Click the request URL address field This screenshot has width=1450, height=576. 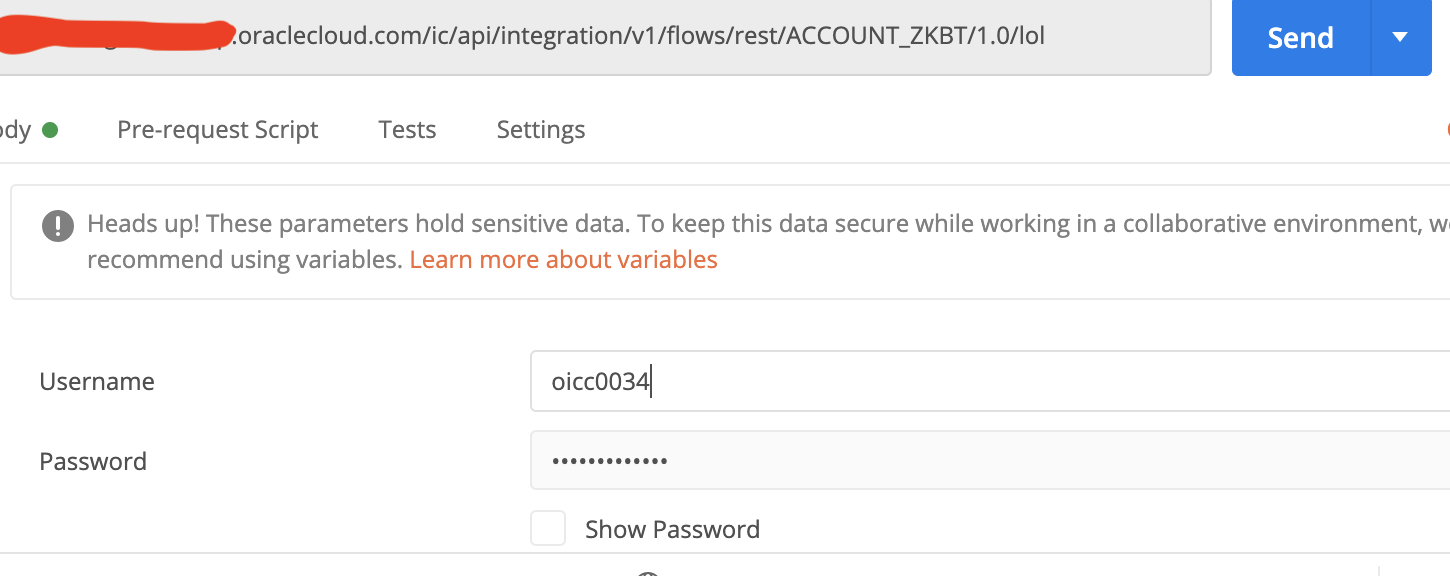(1120, 37)
